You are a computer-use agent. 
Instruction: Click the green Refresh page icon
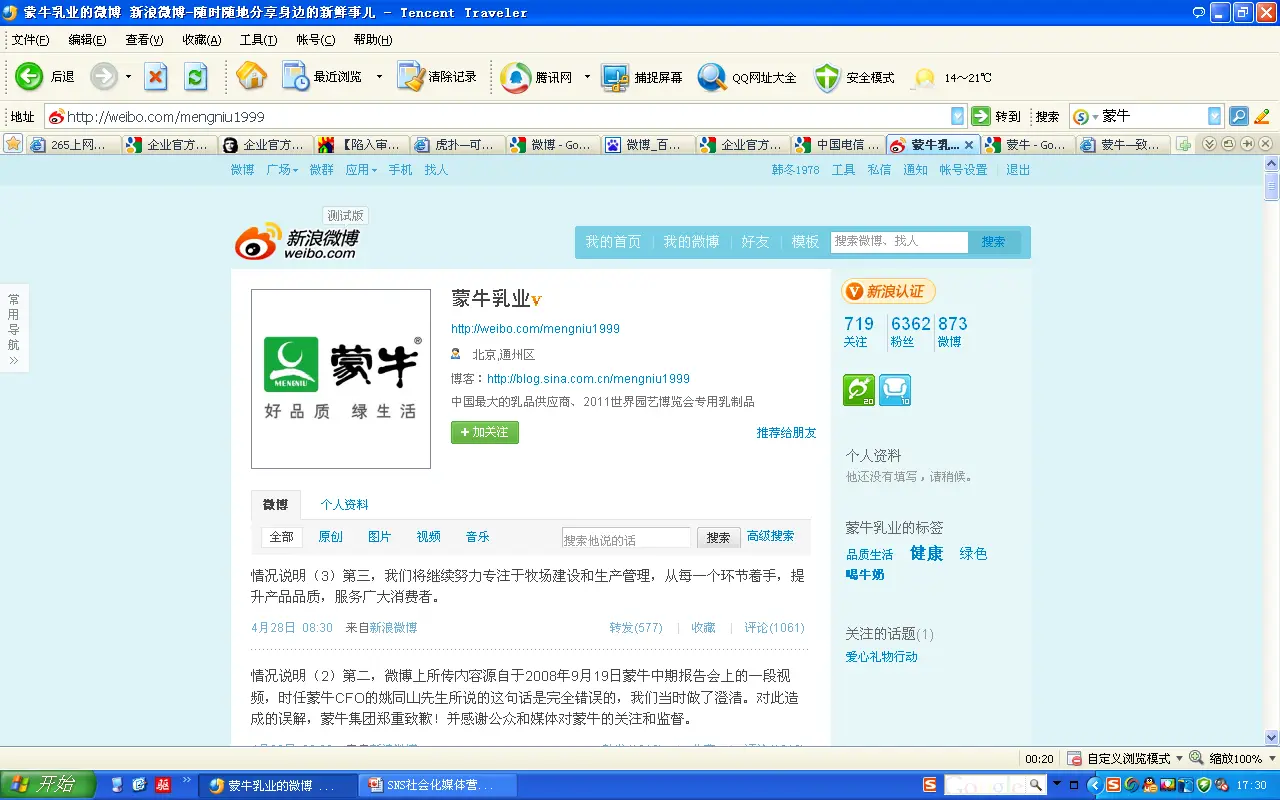click(196, 77)
